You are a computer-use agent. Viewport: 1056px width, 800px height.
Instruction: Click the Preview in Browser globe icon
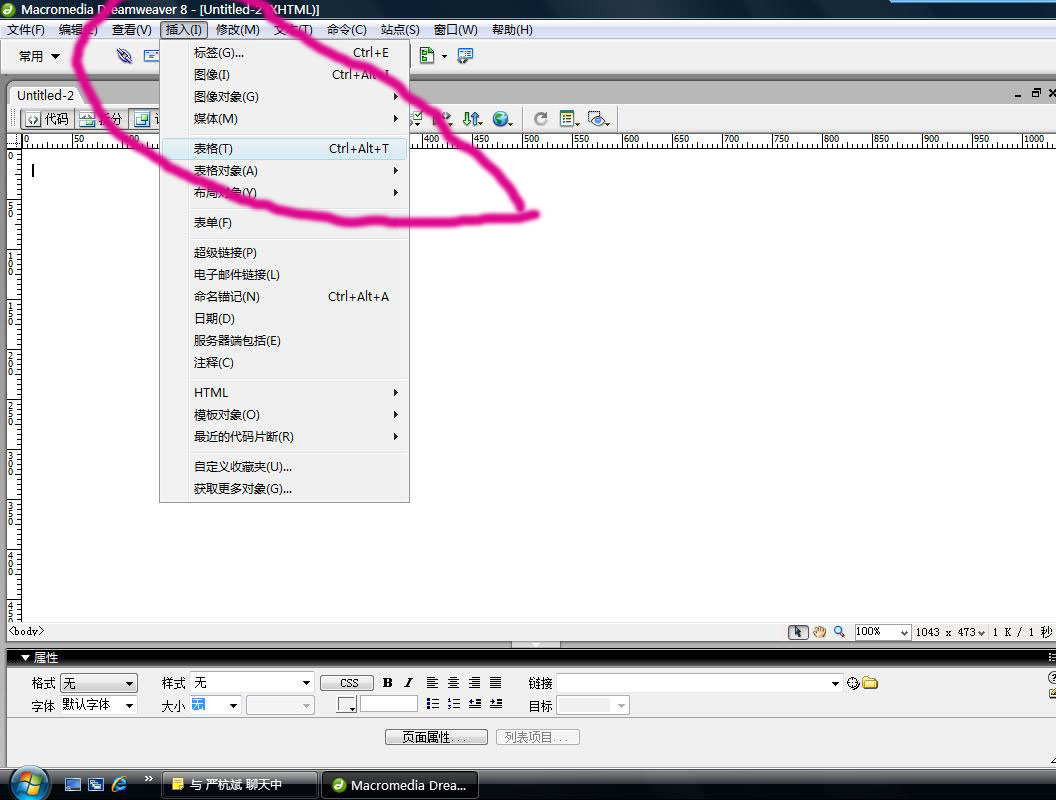pos(502,119)
